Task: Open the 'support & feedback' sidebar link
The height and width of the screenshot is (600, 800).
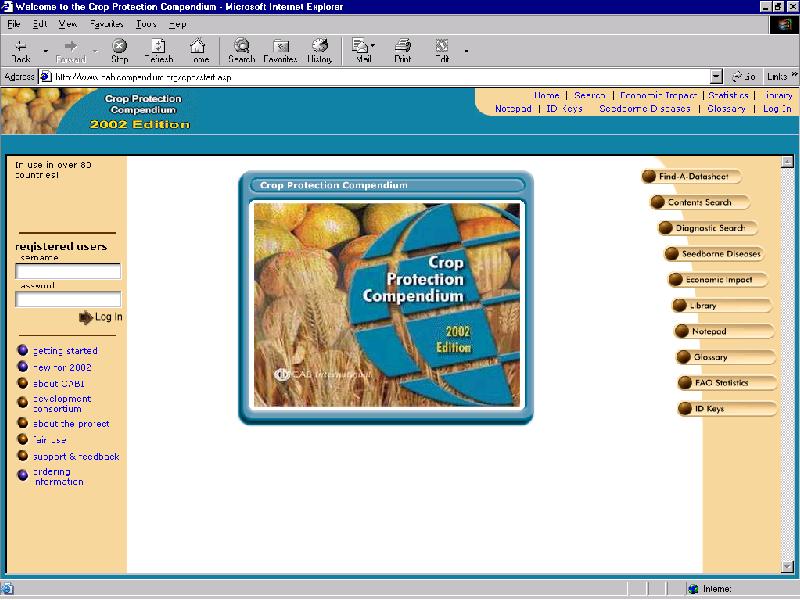Action: (76, 457)
